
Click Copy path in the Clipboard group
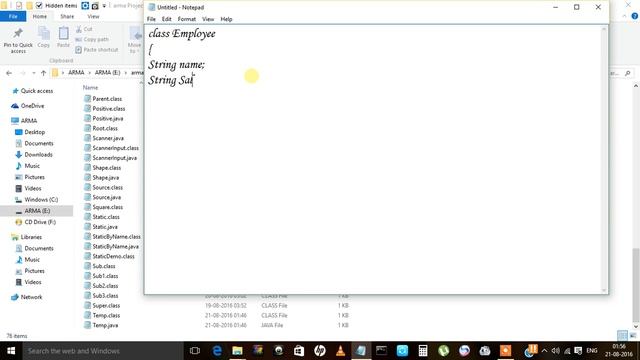click(92, 40)
